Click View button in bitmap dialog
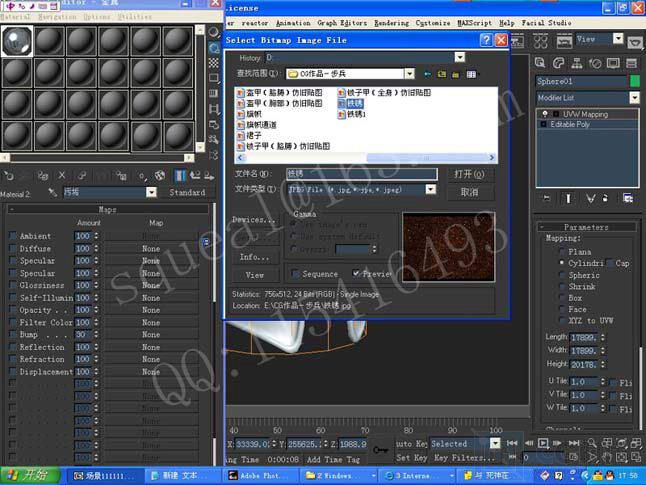The height and width of the screenshot is (485, 646). coord(255,275)
